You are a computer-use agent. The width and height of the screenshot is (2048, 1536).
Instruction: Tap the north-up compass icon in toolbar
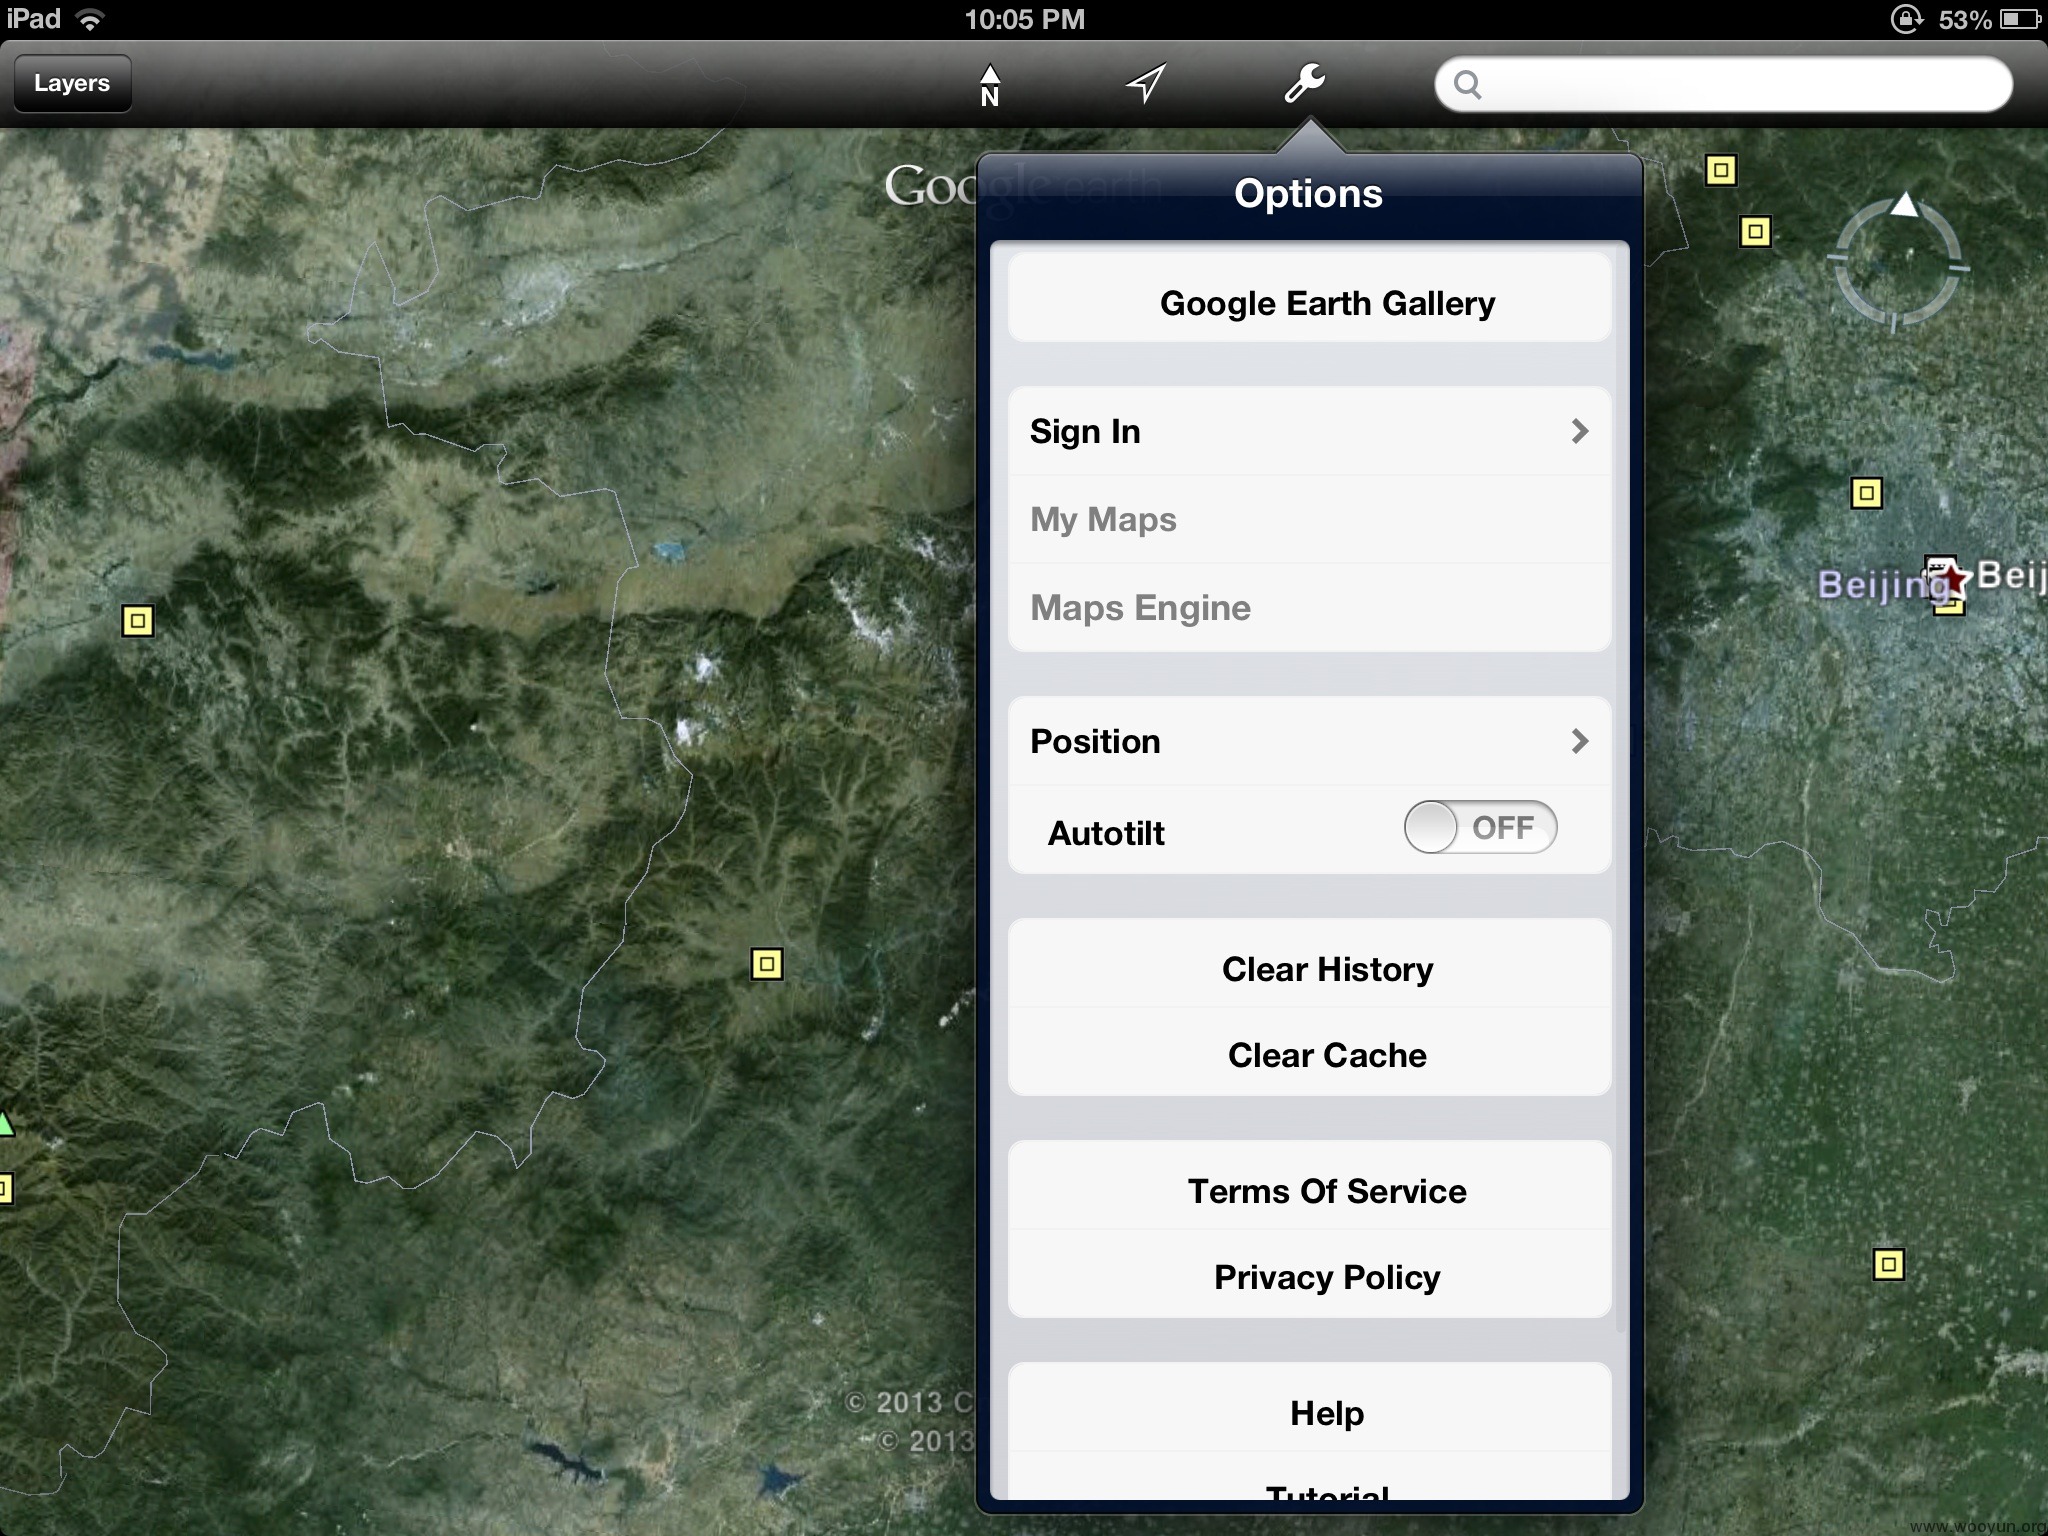point(989,85)
